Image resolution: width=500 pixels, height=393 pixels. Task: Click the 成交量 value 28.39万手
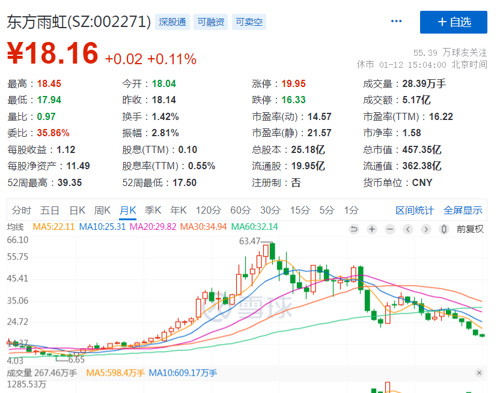coord(424,84)
